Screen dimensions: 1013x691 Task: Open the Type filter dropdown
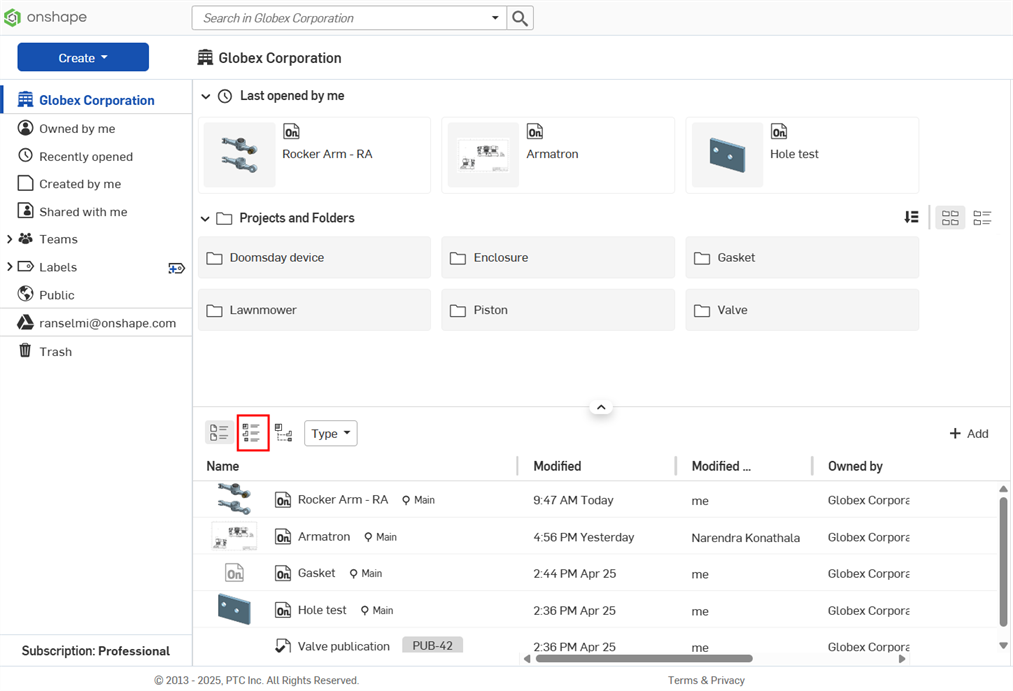(x=330, y=433)
